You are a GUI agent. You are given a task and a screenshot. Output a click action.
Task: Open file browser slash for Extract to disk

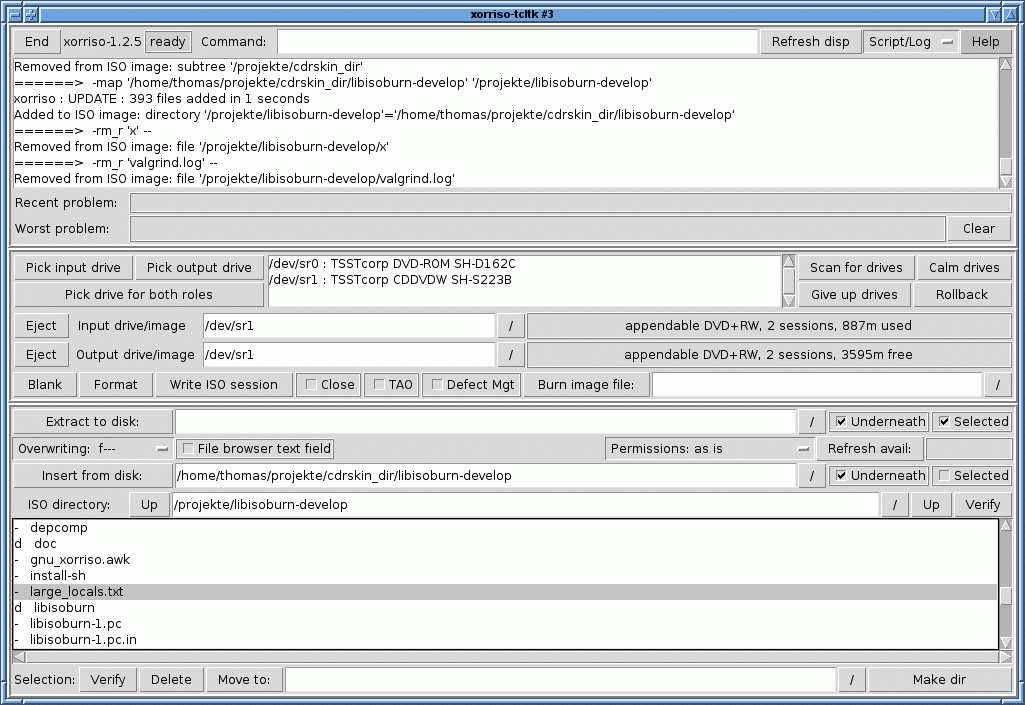pyautogui.click(x=812, y=422)
